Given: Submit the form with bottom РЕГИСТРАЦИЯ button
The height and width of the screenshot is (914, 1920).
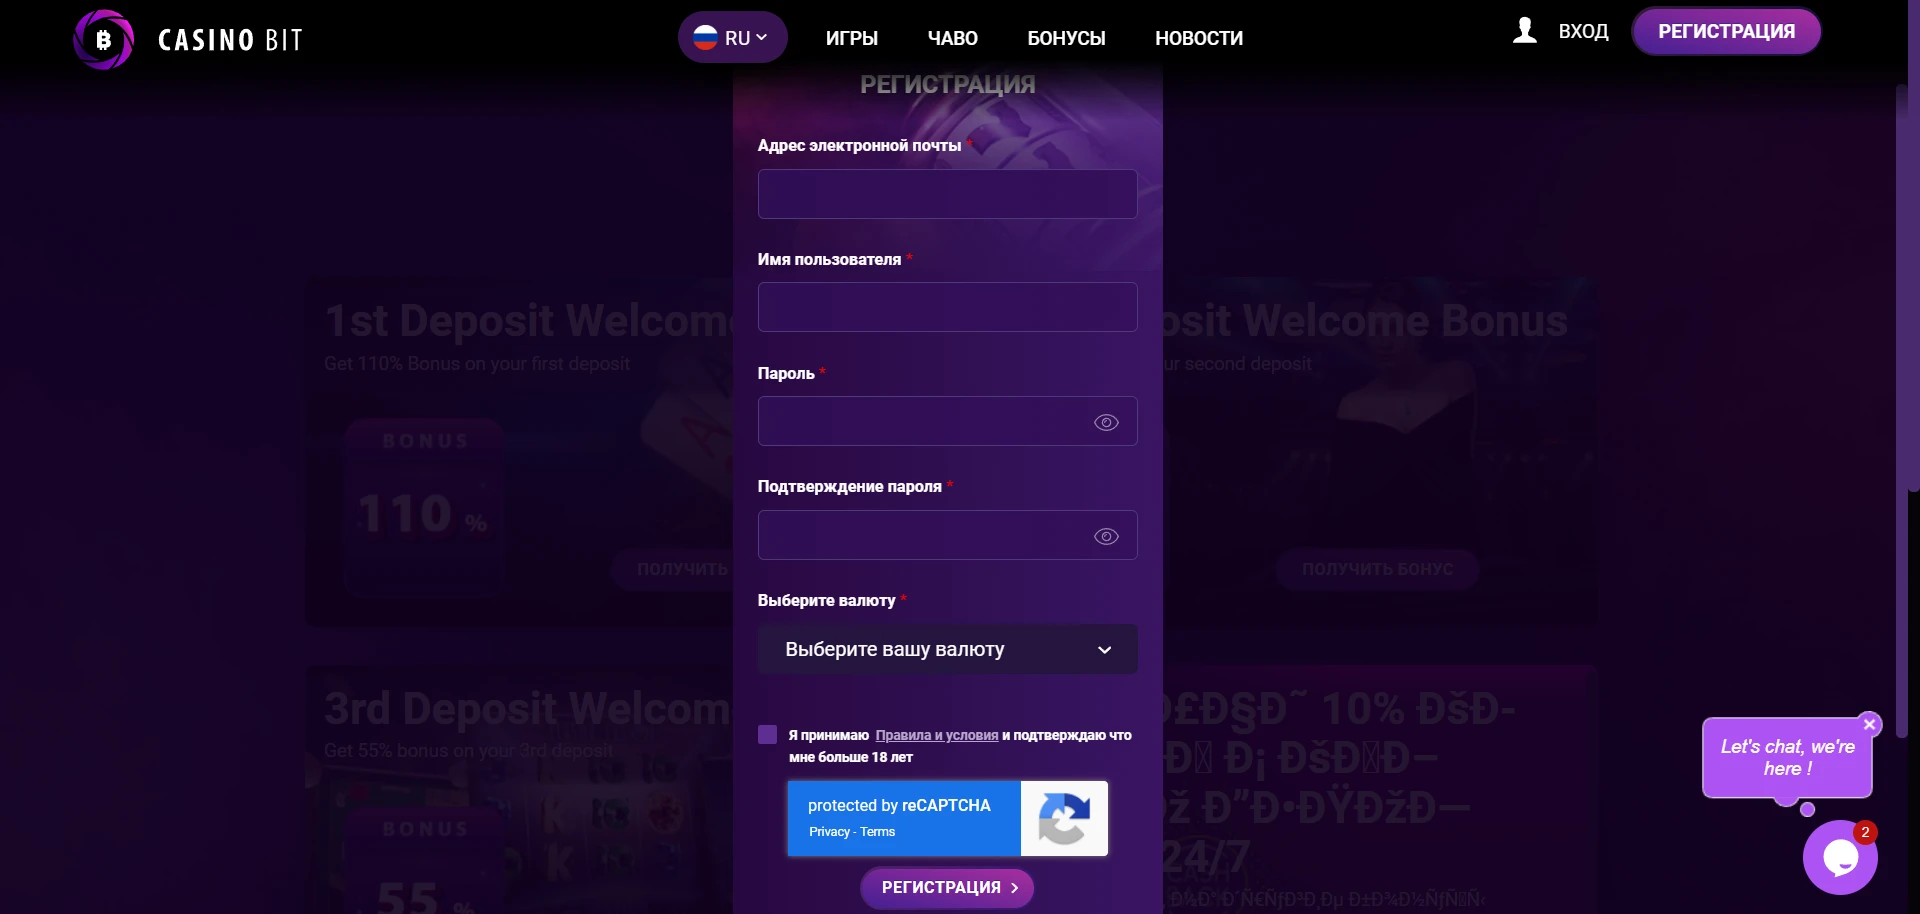Looking at the screenshot, I should 947,888.
